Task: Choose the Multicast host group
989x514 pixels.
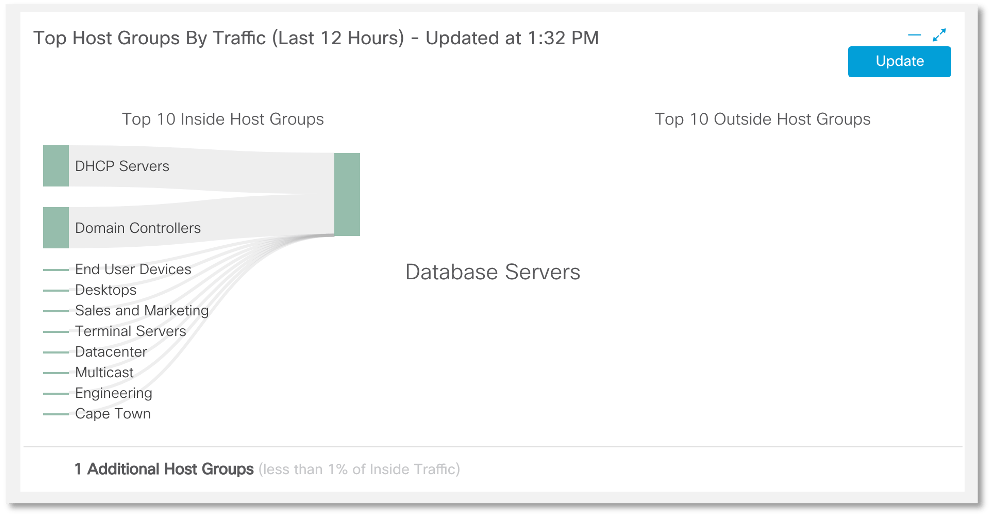Action: click(104, 372)
